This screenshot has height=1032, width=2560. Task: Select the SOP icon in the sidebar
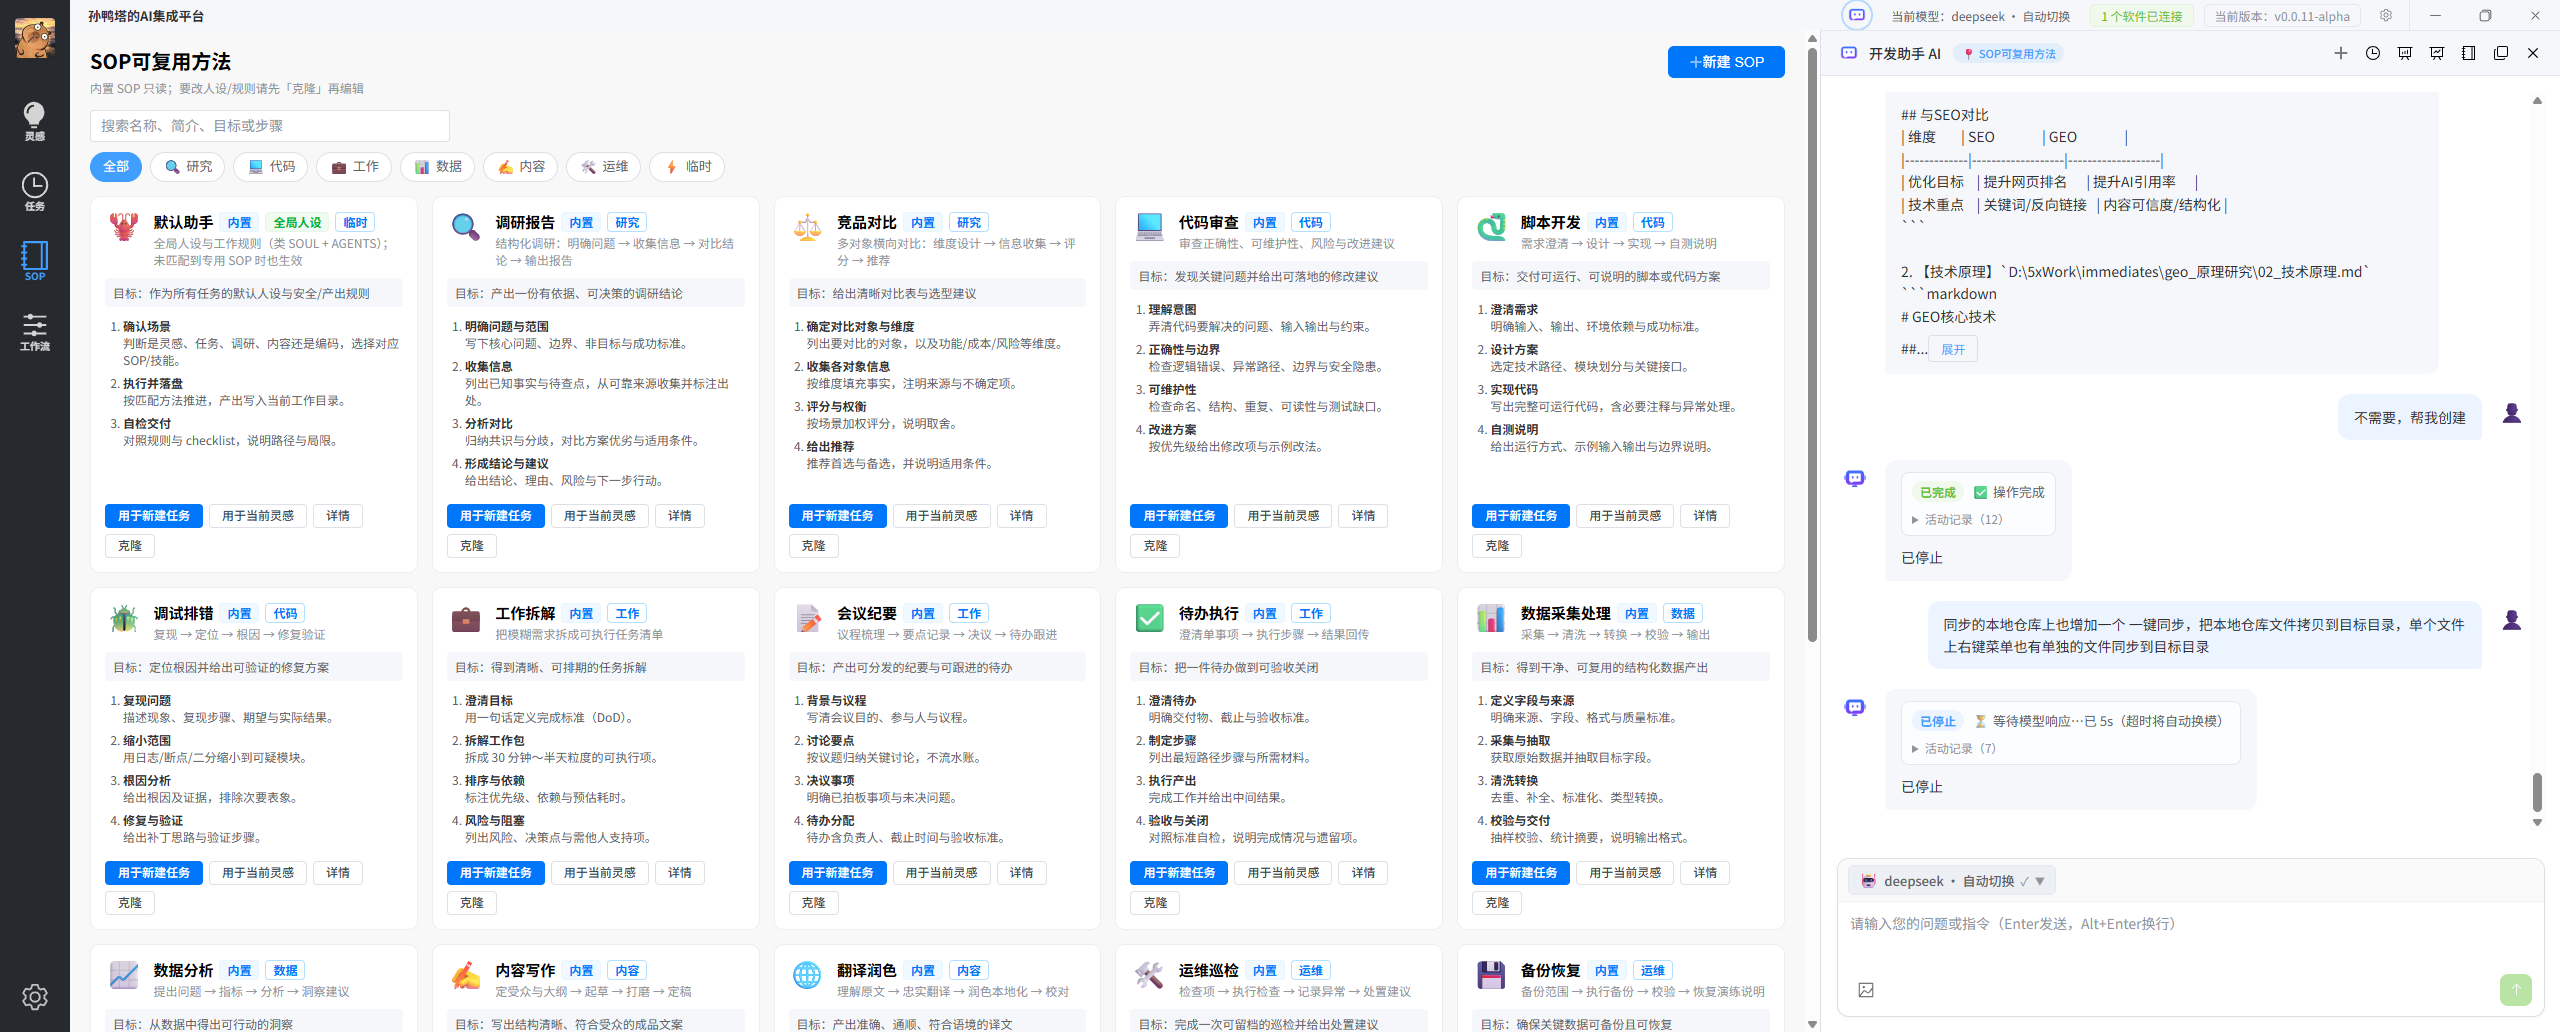(x=34, y=261)
